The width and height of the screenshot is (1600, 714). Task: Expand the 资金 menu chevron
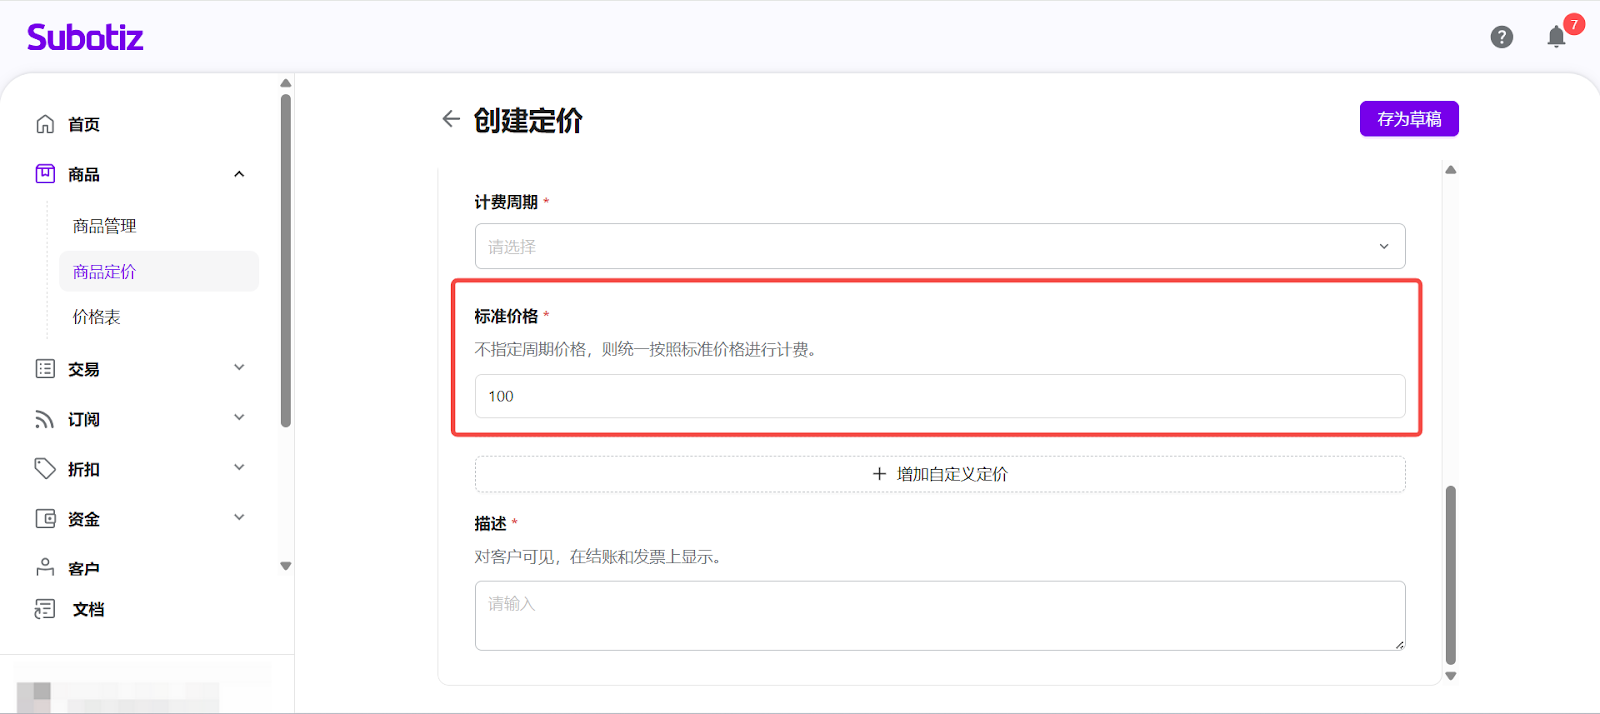tap(239, 517)
